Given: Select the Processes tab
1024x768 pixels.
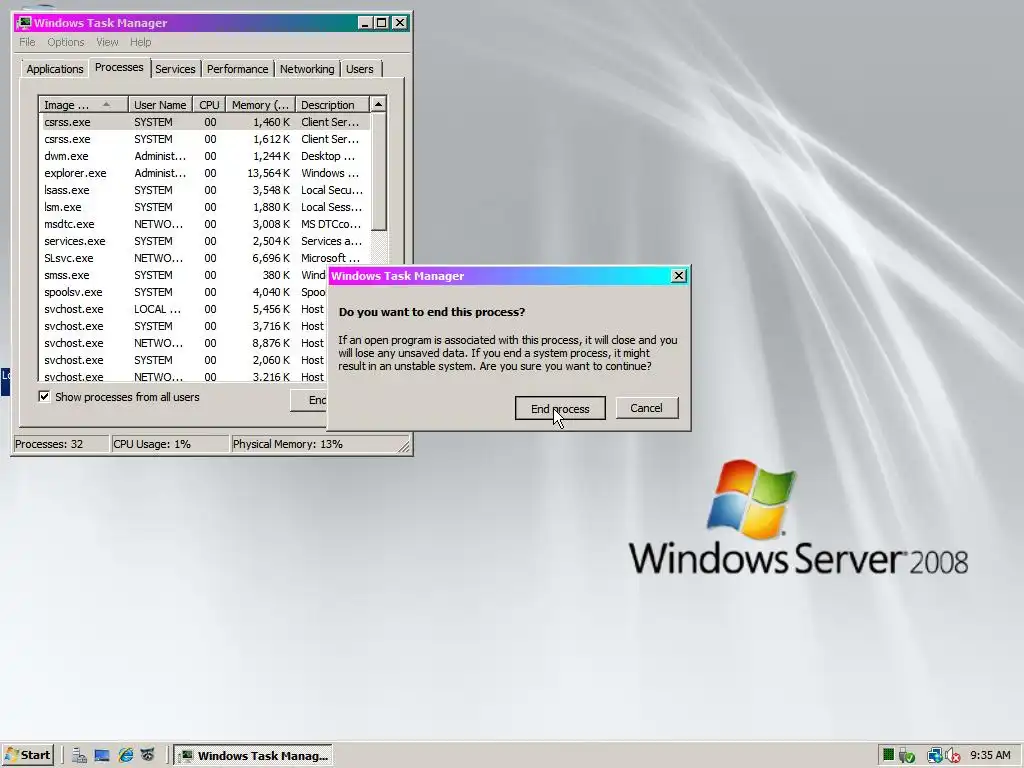Looking at the screenshot, I should pyautogui.click(x=119, y=67).
